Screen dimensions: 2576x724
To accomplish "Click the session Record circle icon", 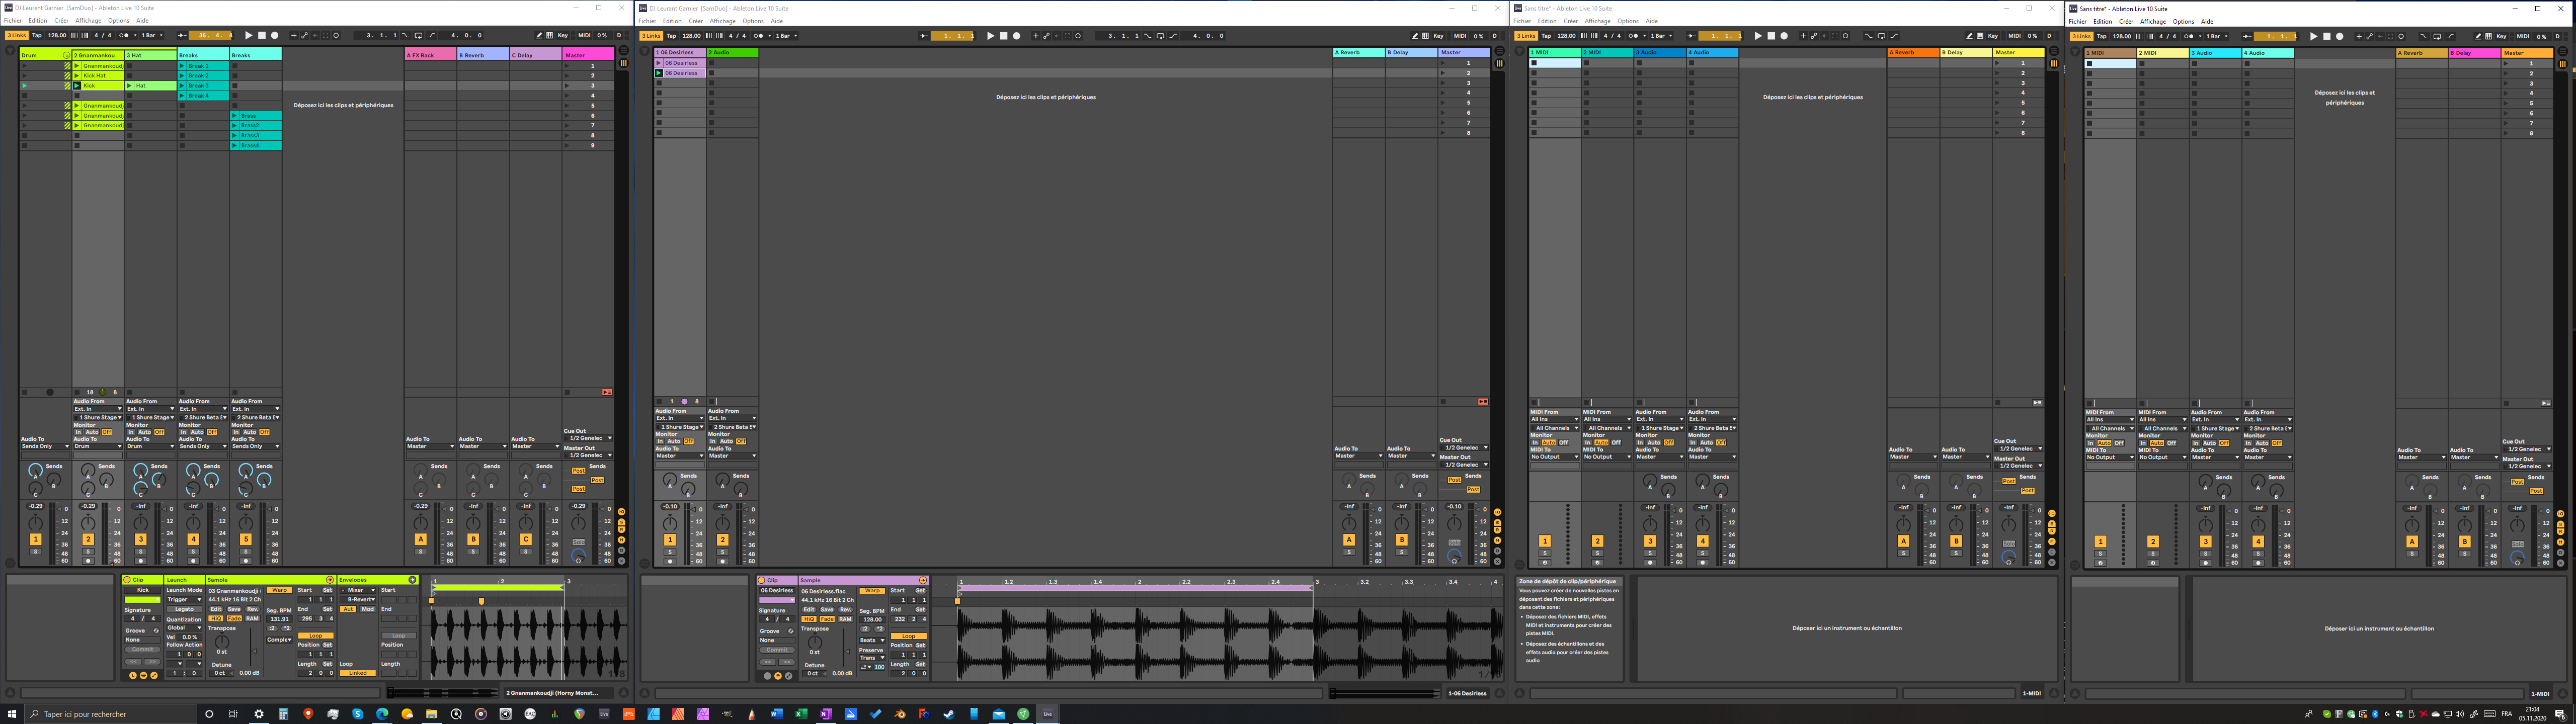I will click(x=275, y=35).
